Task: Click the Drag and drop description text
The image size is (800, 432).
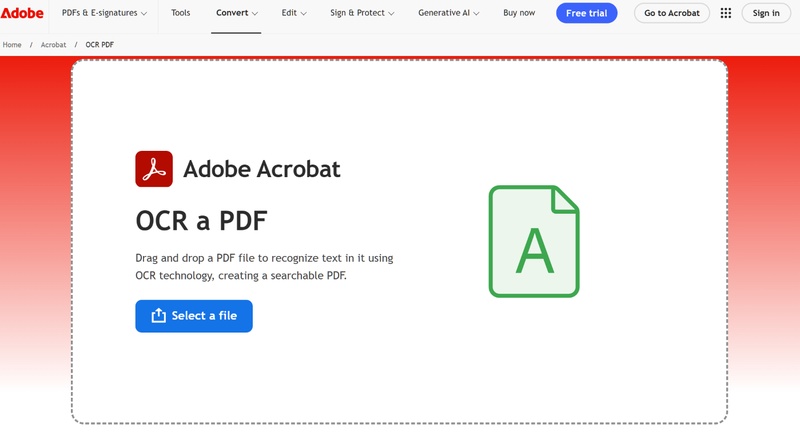Action: (264, 267)
